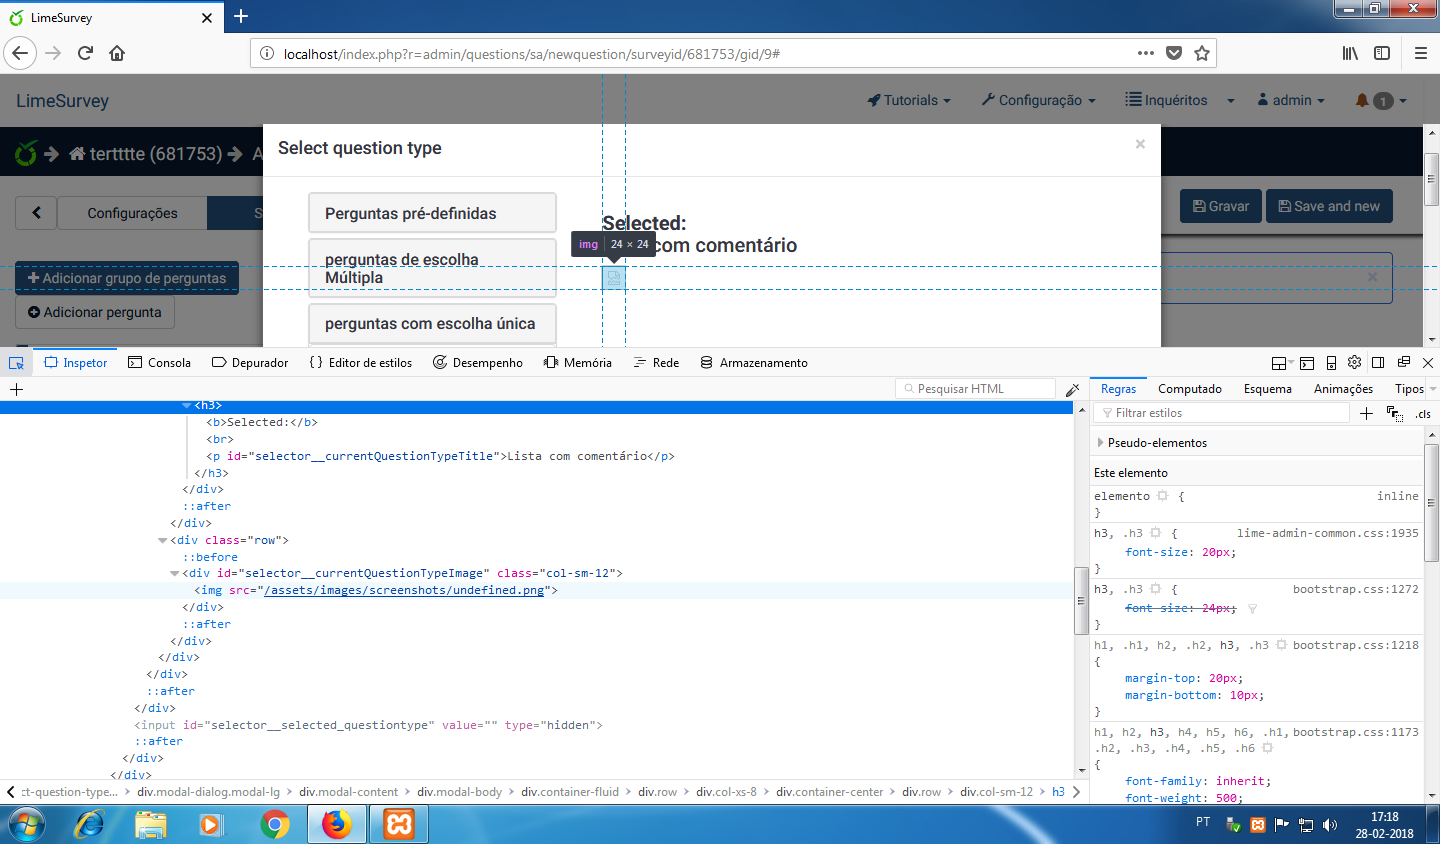
Task: Toggle responsive design mode icon
Action: point(1331,363)
